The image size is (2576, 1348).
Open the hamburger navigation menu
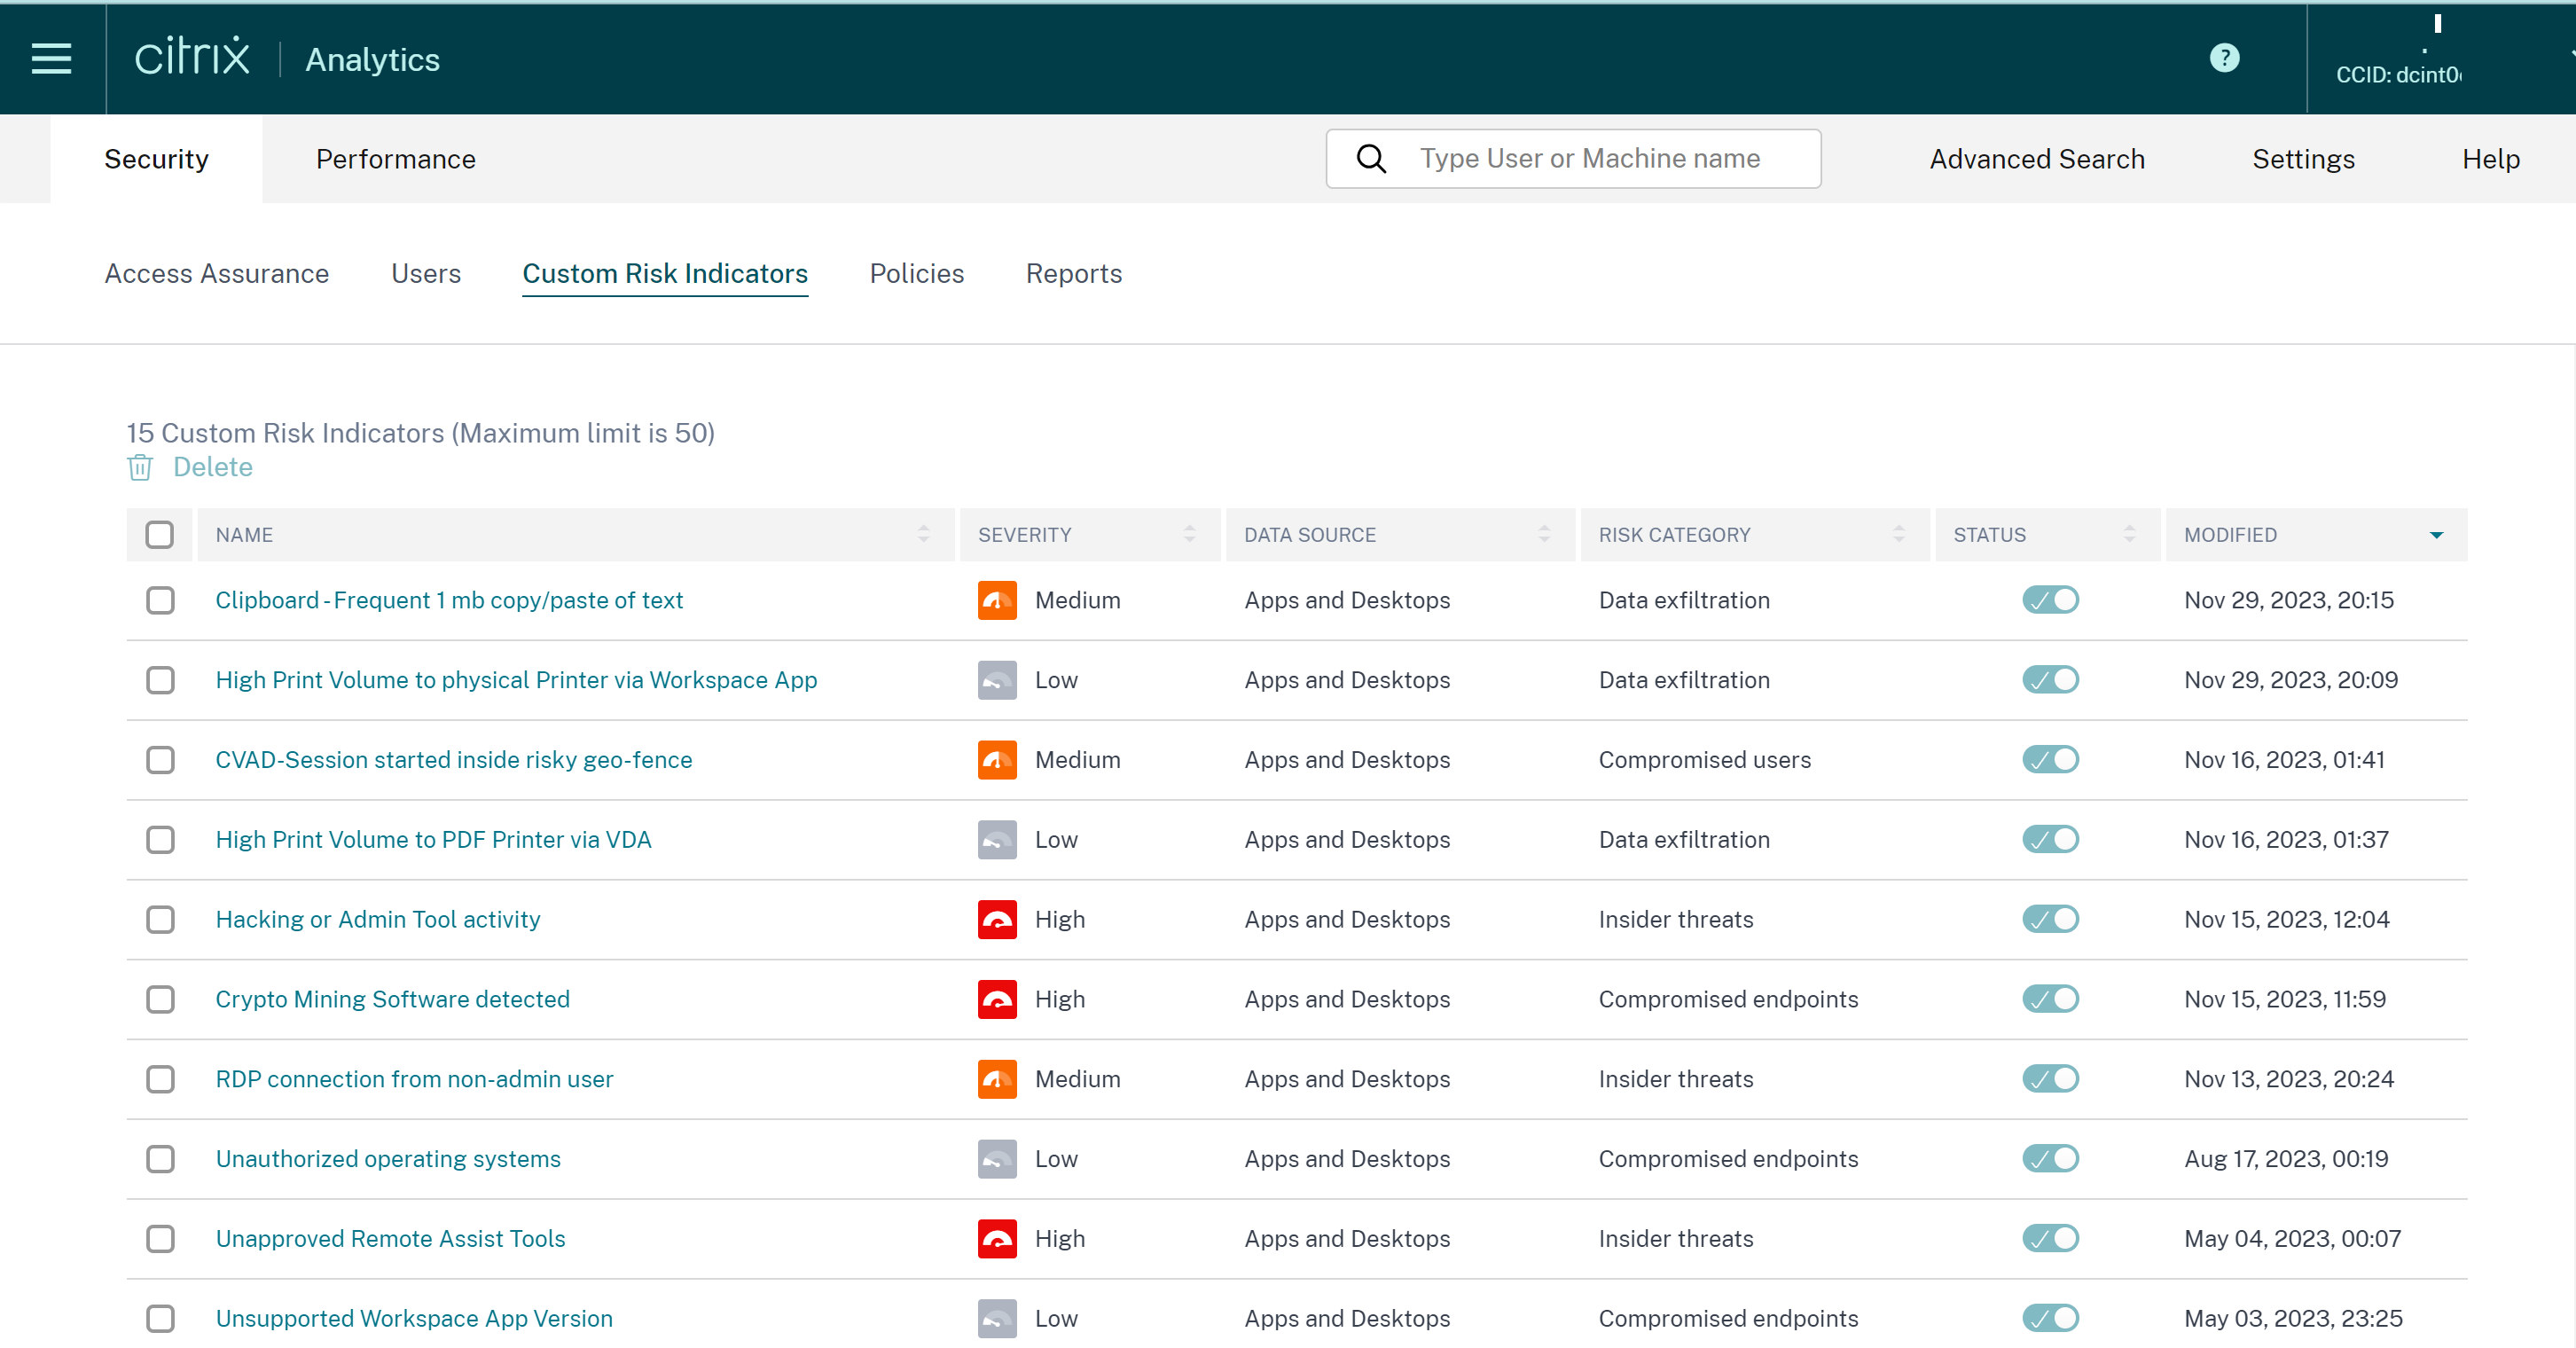[51, 59]
